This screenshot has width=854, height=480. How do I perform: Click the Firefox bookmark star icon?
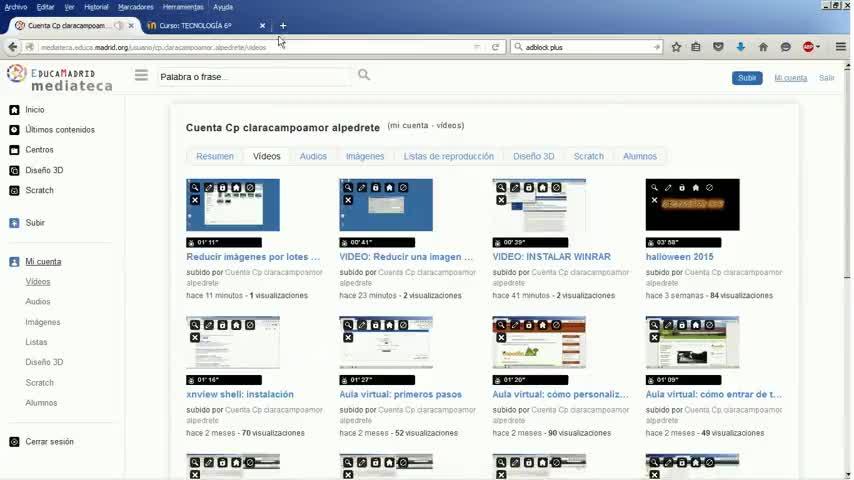(676, 47)
